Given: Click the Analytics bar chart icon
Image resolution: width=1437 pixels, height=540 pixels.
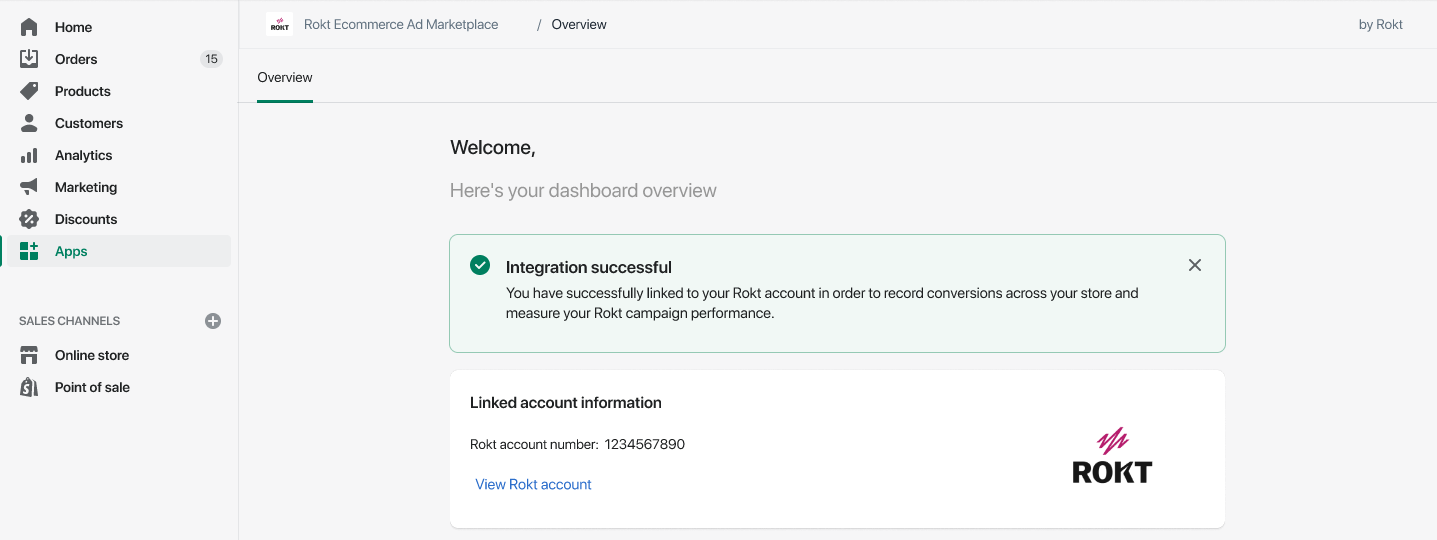Looking at the screenshot, I should tap(29, 155).
